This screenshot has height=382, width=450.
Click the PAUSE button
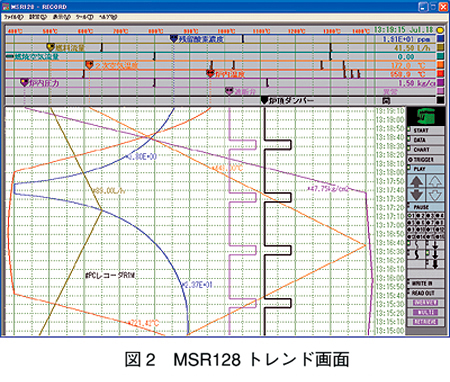click(x=425, y=207)
